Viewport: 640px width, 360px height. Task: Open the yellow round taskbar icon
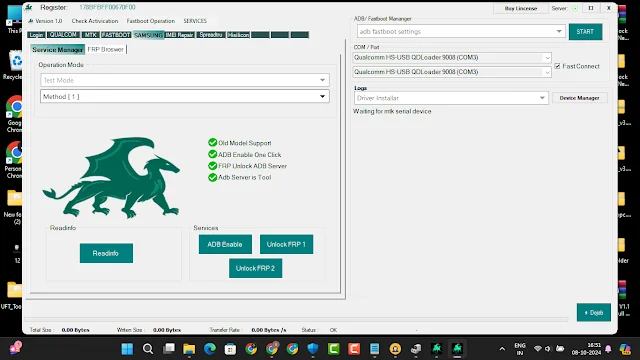click(395, 349)
